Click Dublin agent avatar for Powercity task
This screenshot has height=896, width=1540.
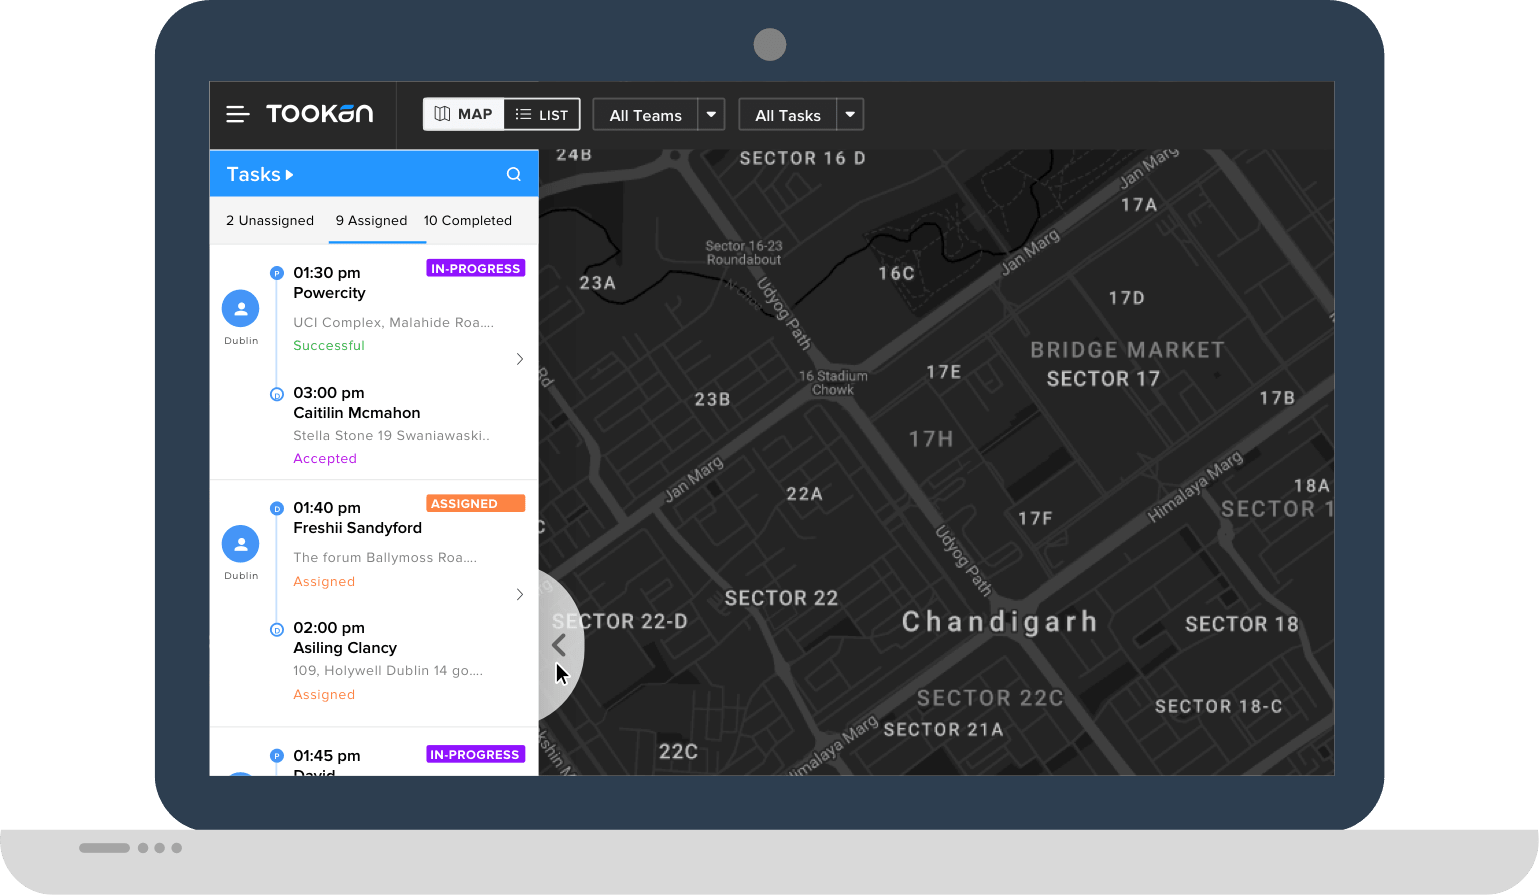(x=241, y=309)
